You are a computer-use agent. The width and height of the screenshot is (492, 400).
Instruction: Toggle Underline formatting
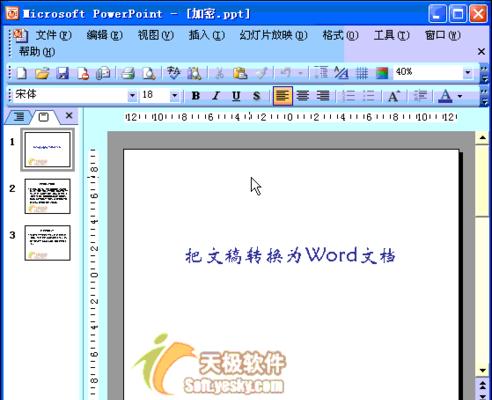pos(236,96)
